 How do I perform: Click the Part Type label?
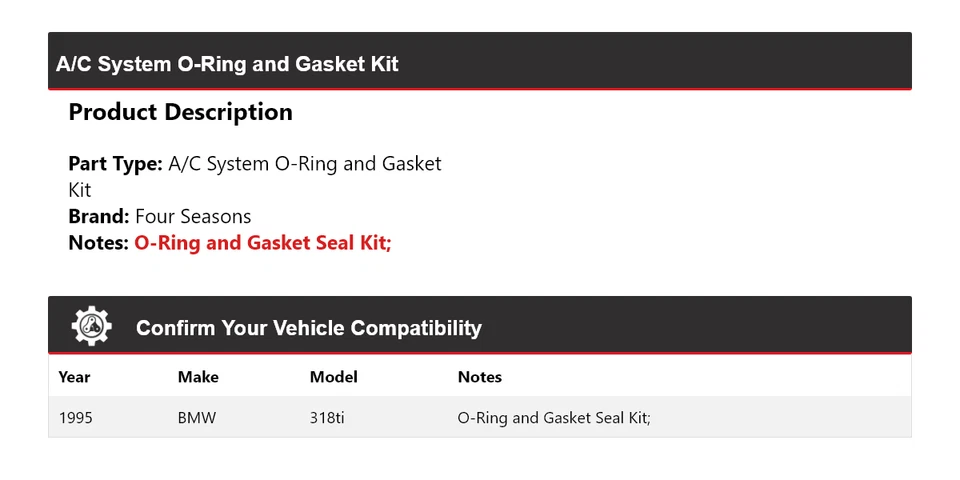(x=115, y=164)
